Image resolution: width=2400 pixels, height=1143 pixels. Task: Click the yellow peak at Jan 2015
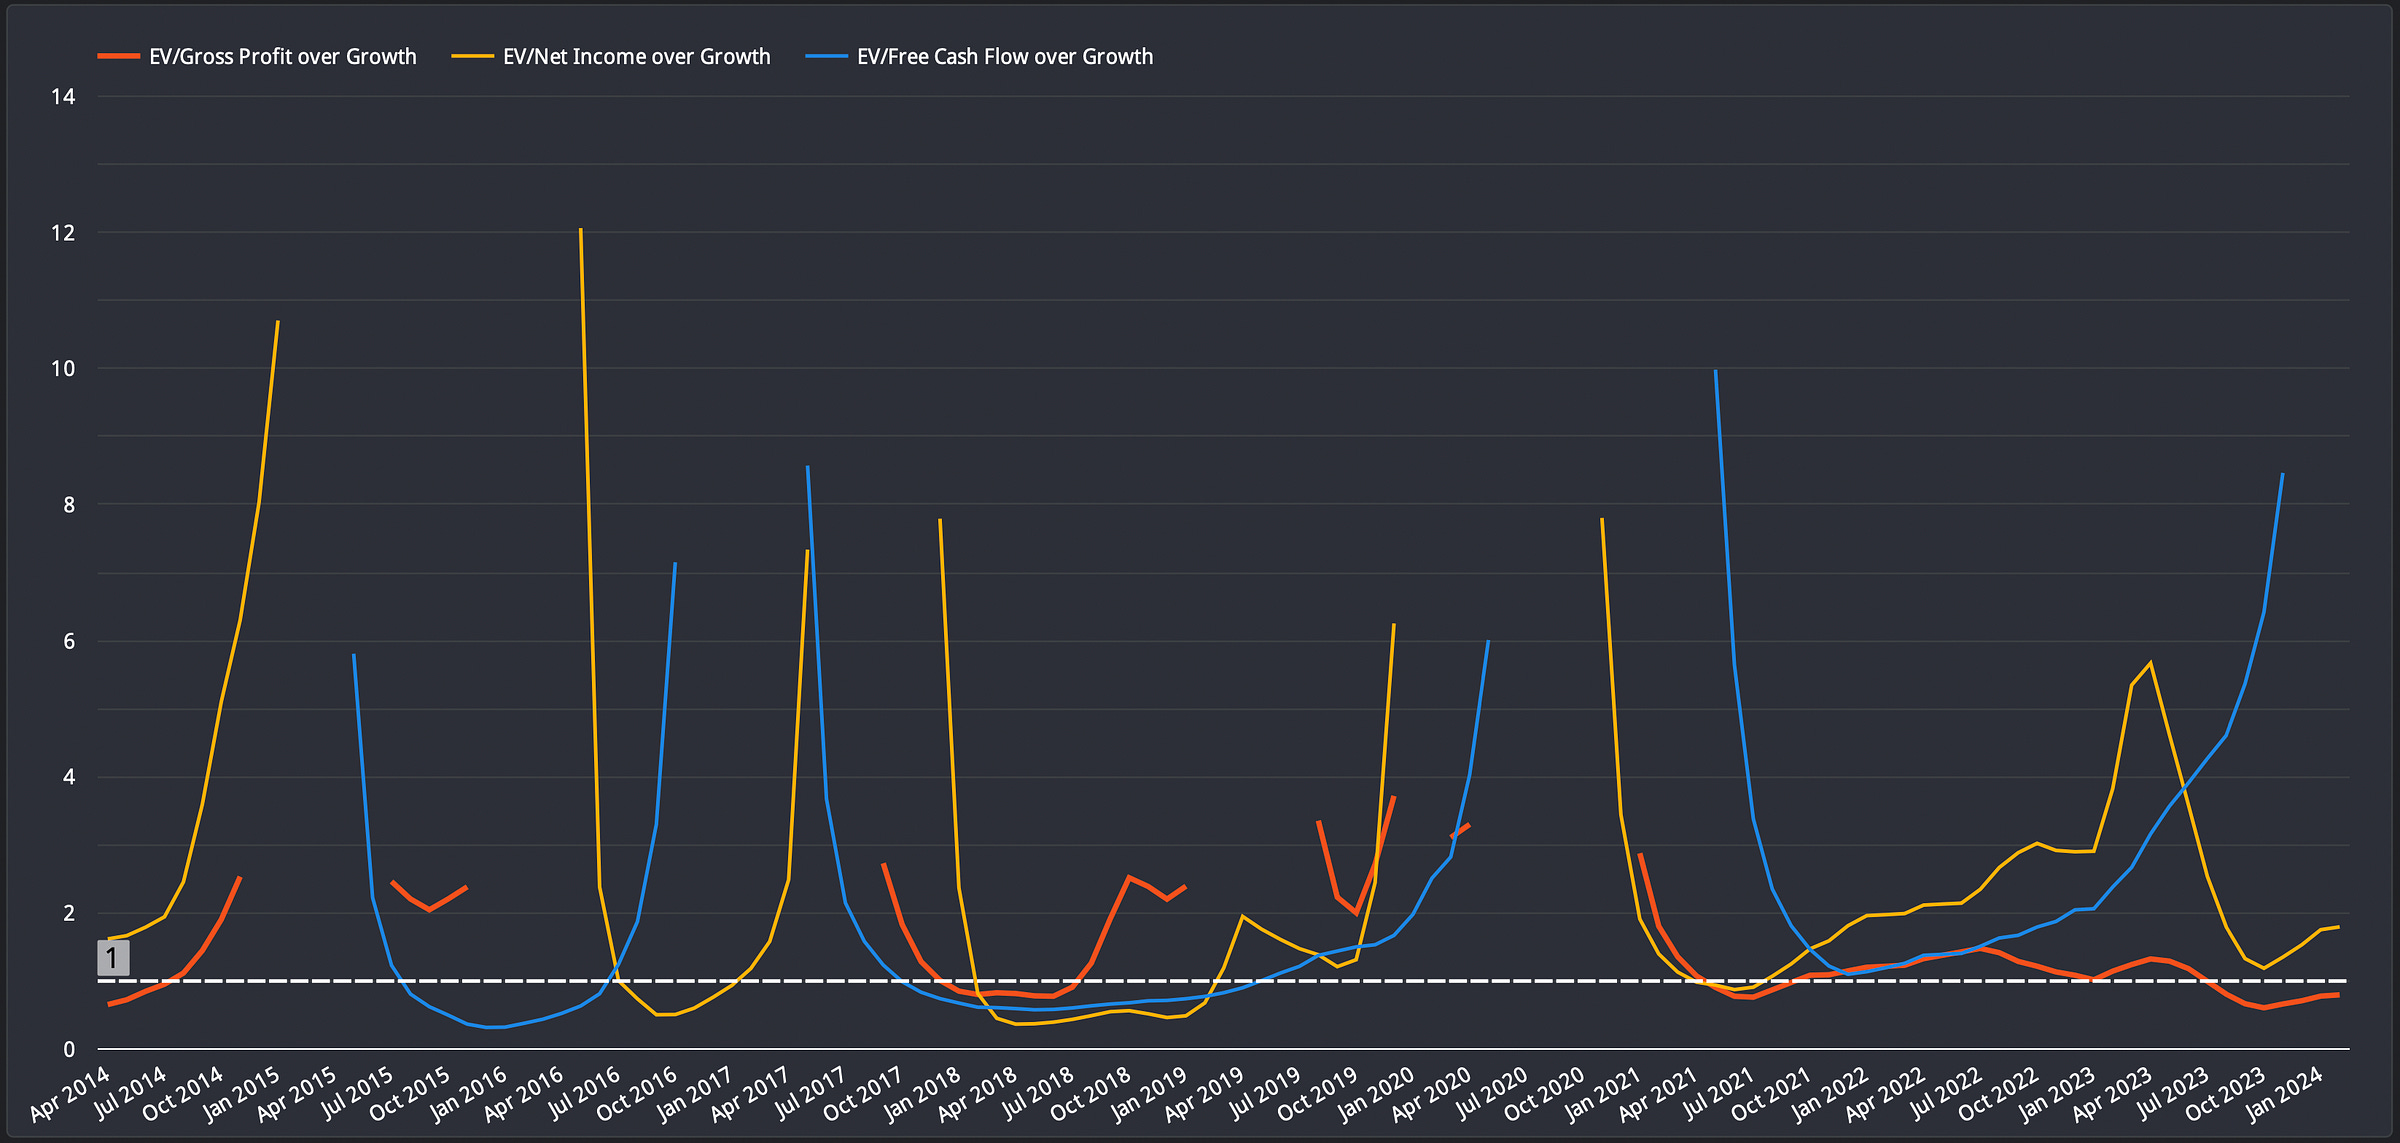tap(278, 322)
